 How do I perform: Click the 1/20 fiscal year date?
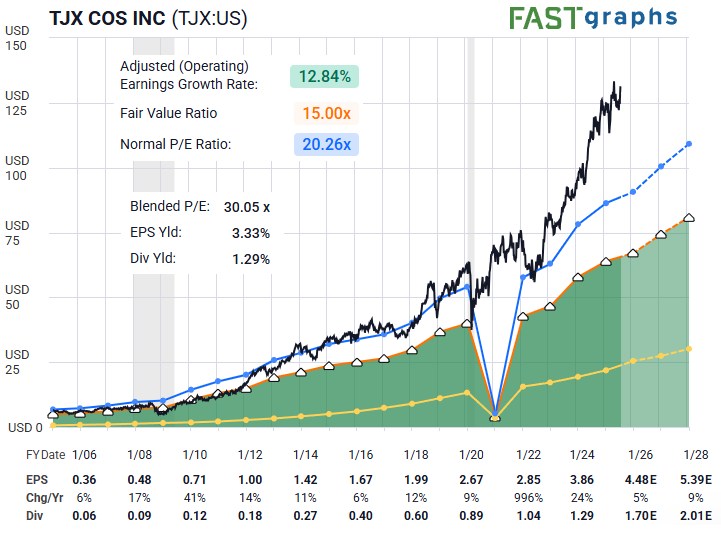[x=471, y=455]
